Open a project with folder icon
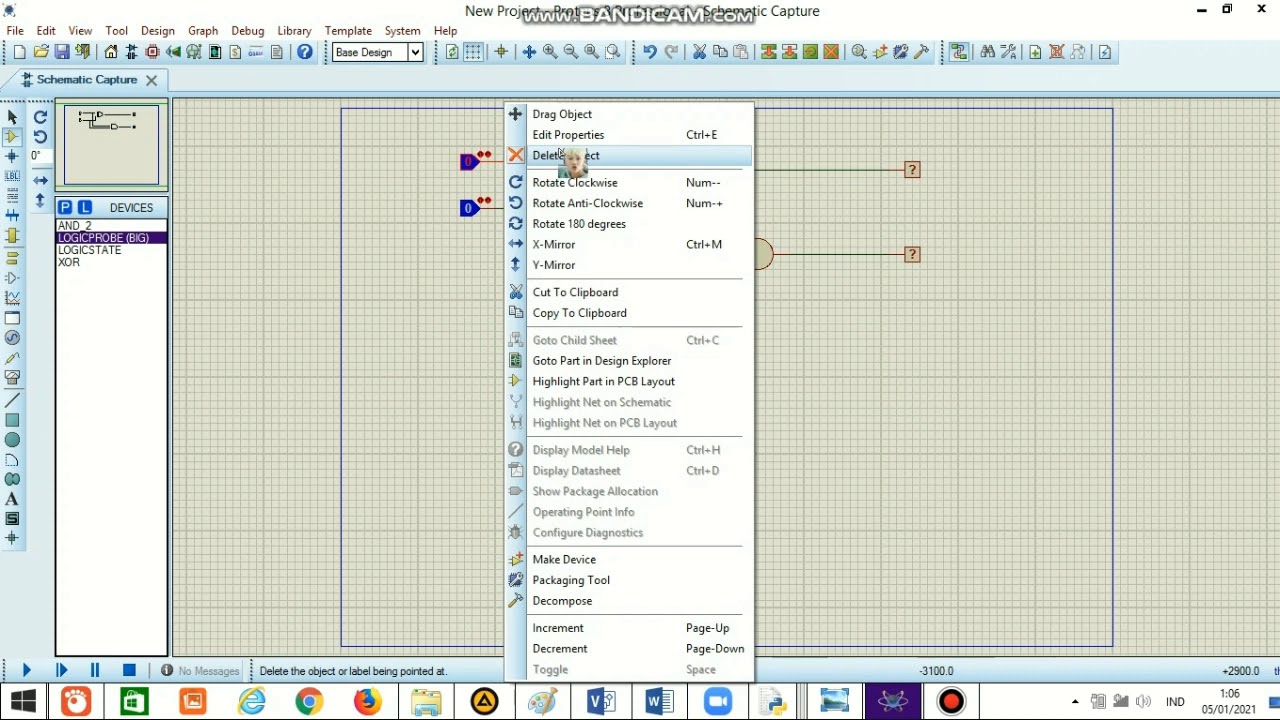The height and width of the screenshot is (720, 1280). click(41, 52)
